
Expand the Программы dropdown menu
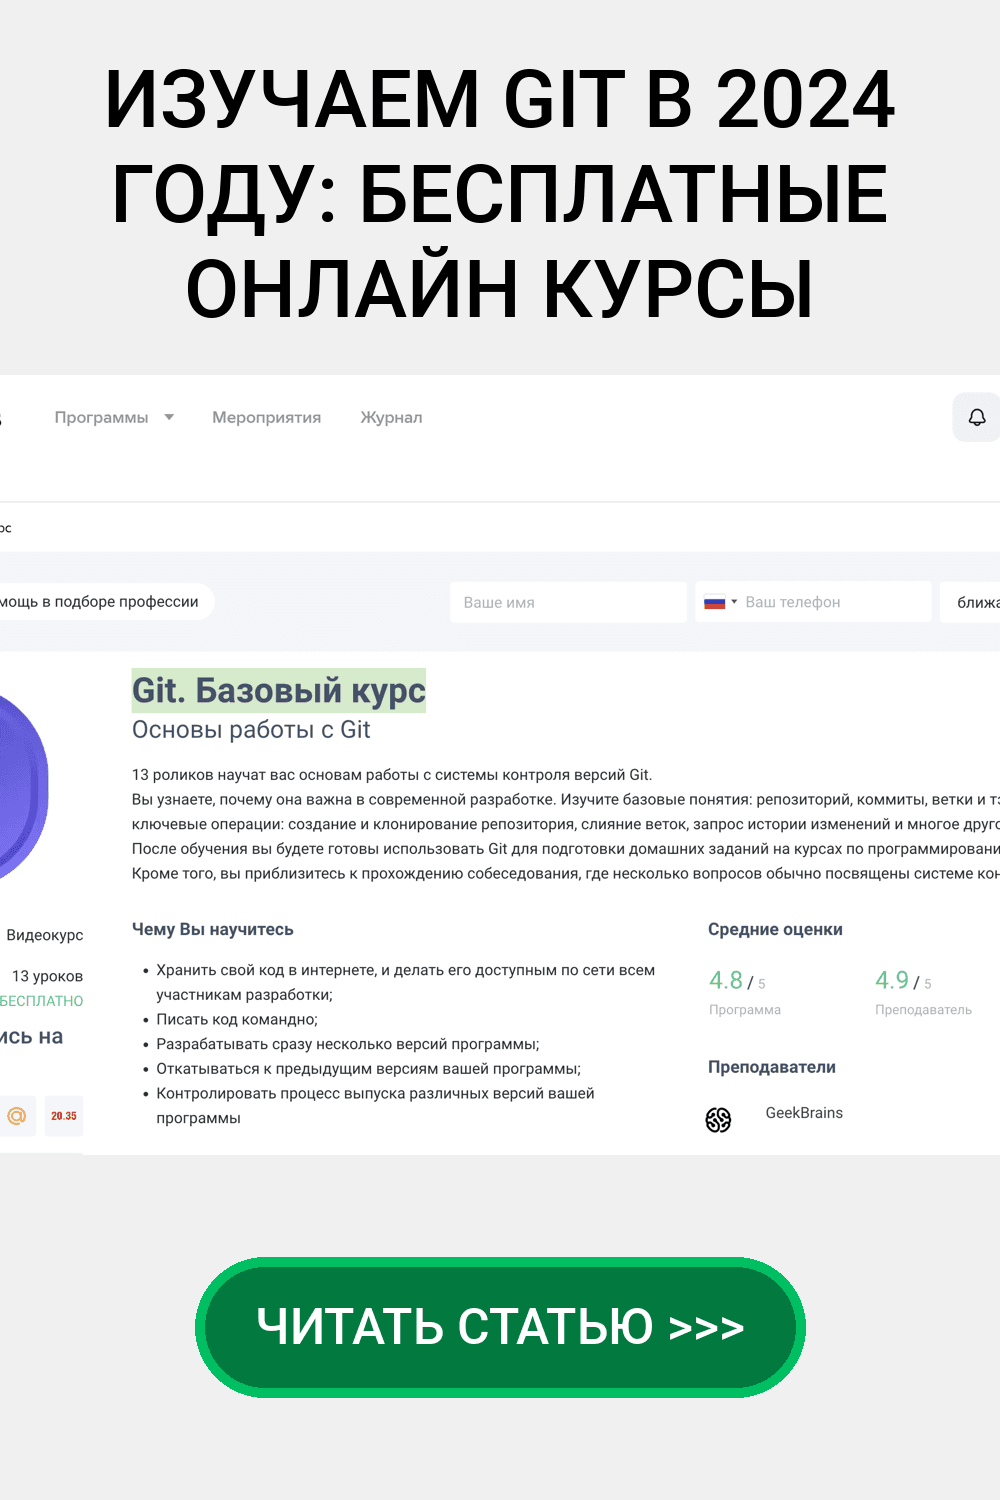(x=103, y=417)
